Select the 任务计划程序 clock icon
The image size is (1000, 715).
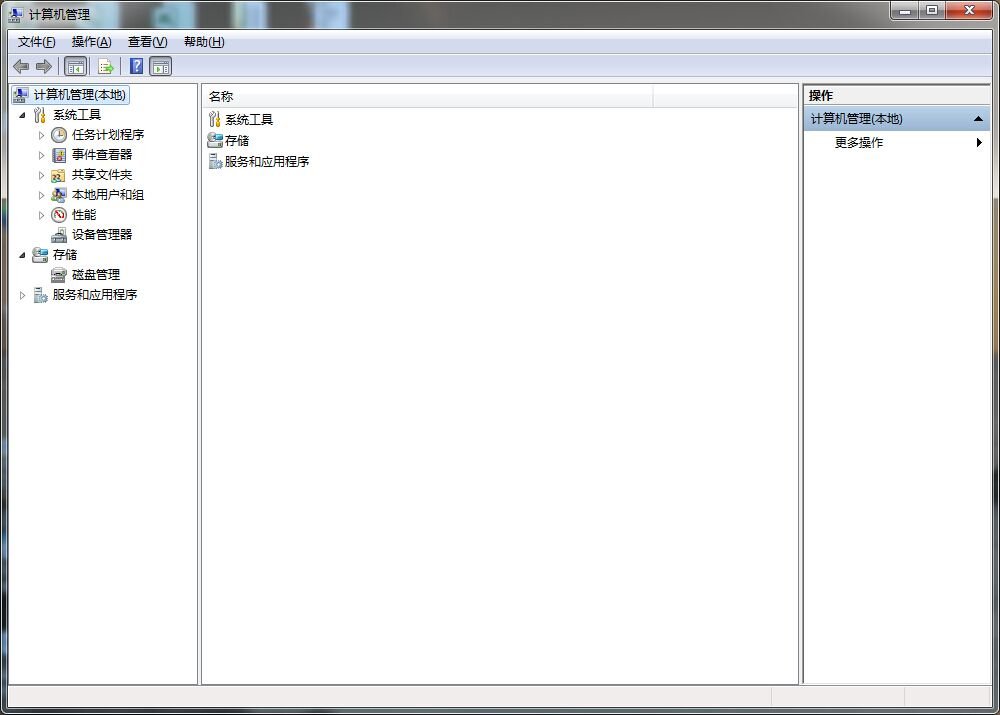58,134
